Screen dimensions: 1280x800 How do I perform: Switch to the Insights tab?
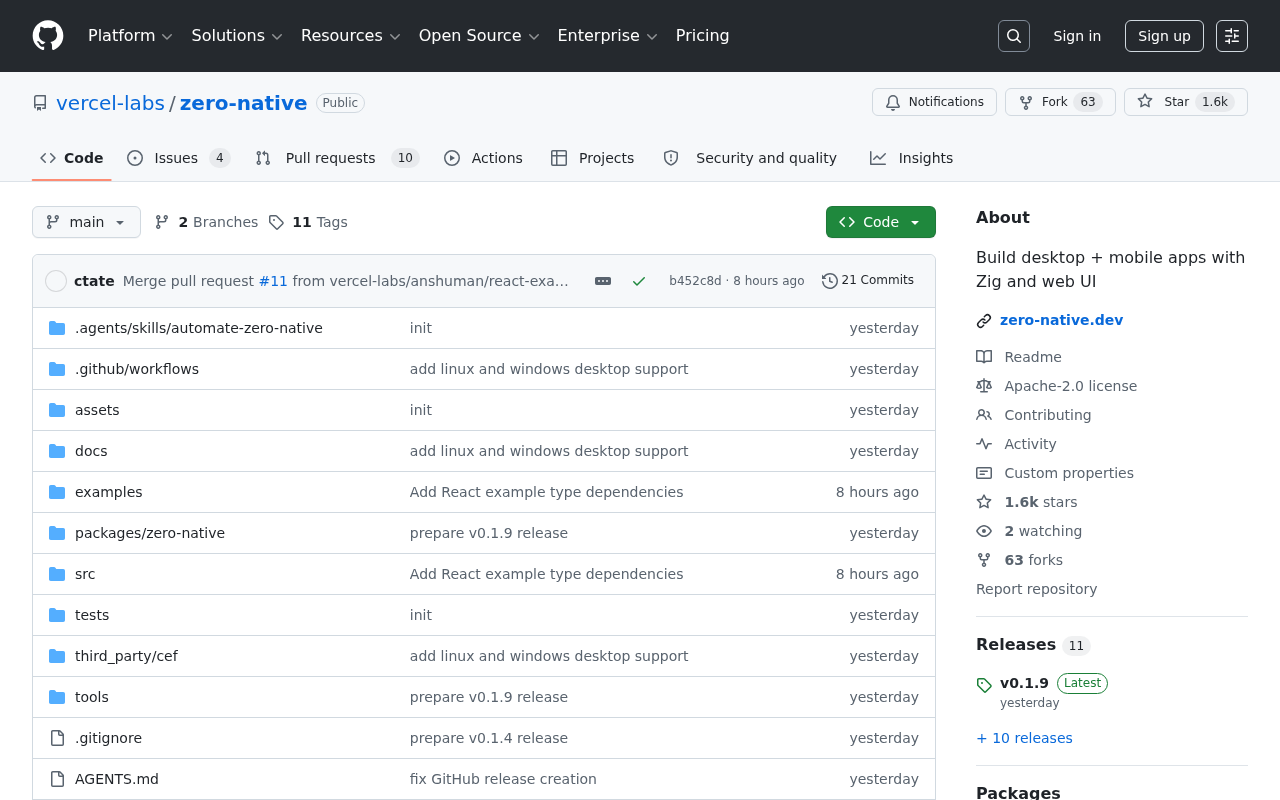[x=912, y=158]
